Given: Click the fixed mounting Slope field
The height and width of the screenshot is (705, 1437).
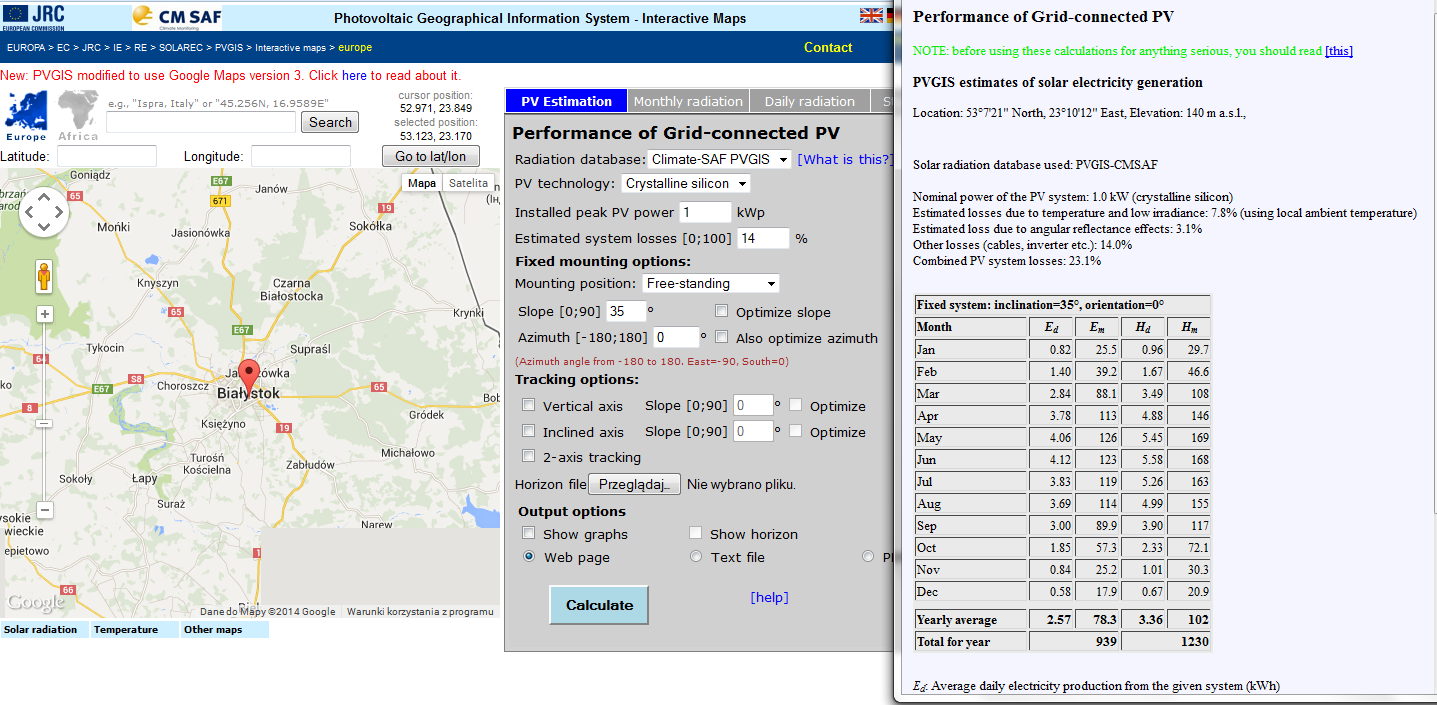Looking at the screenshot, I should [627, 311].
